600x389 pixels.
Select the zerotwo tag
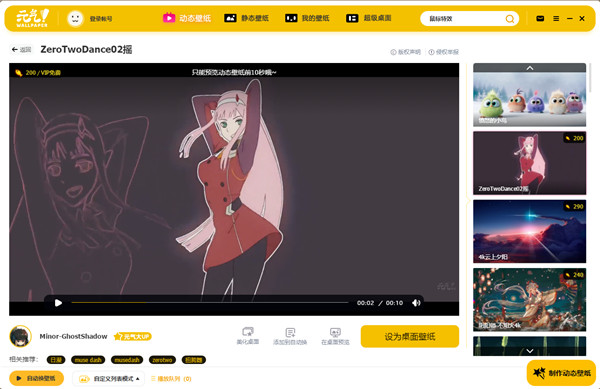pyautogui.click(x=162, y=360)
